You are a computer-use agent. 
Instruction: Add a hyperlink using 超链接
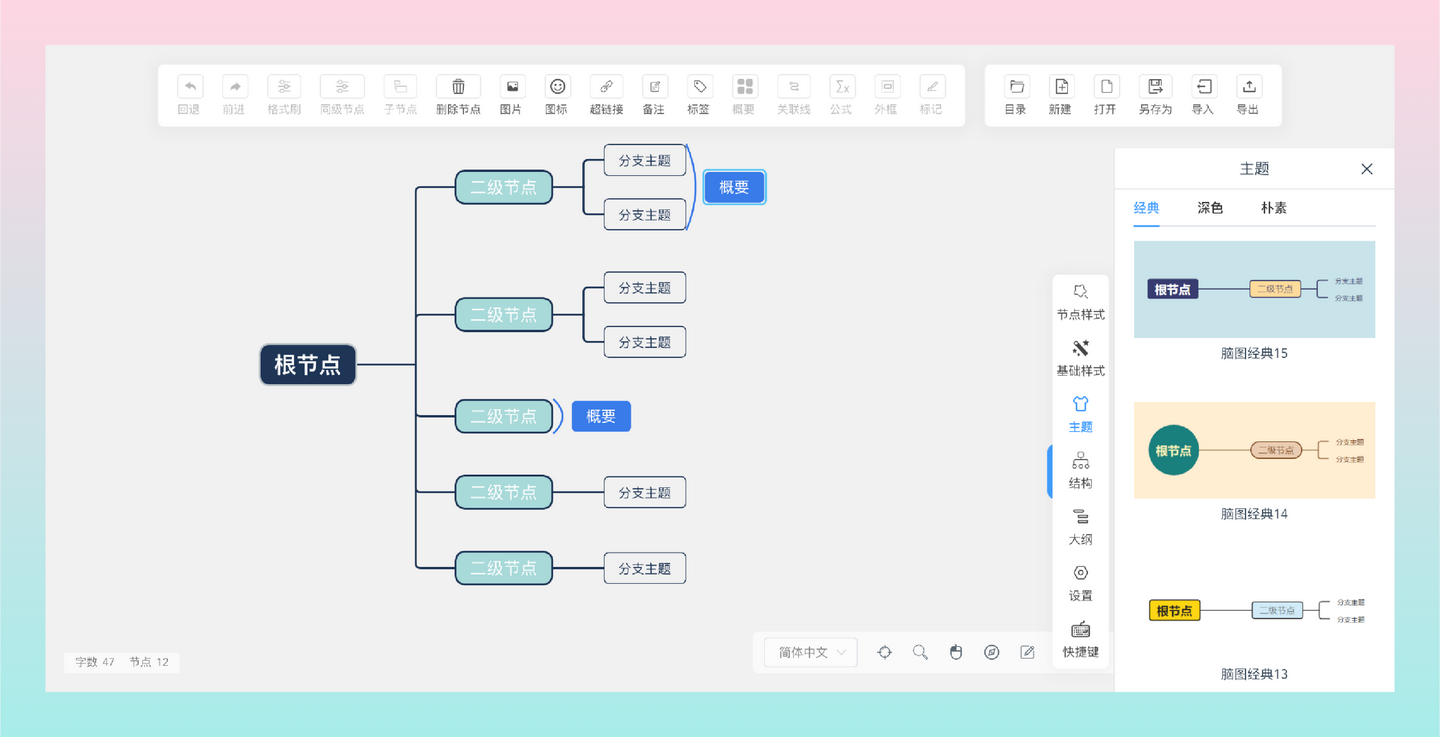coord(605,95)
